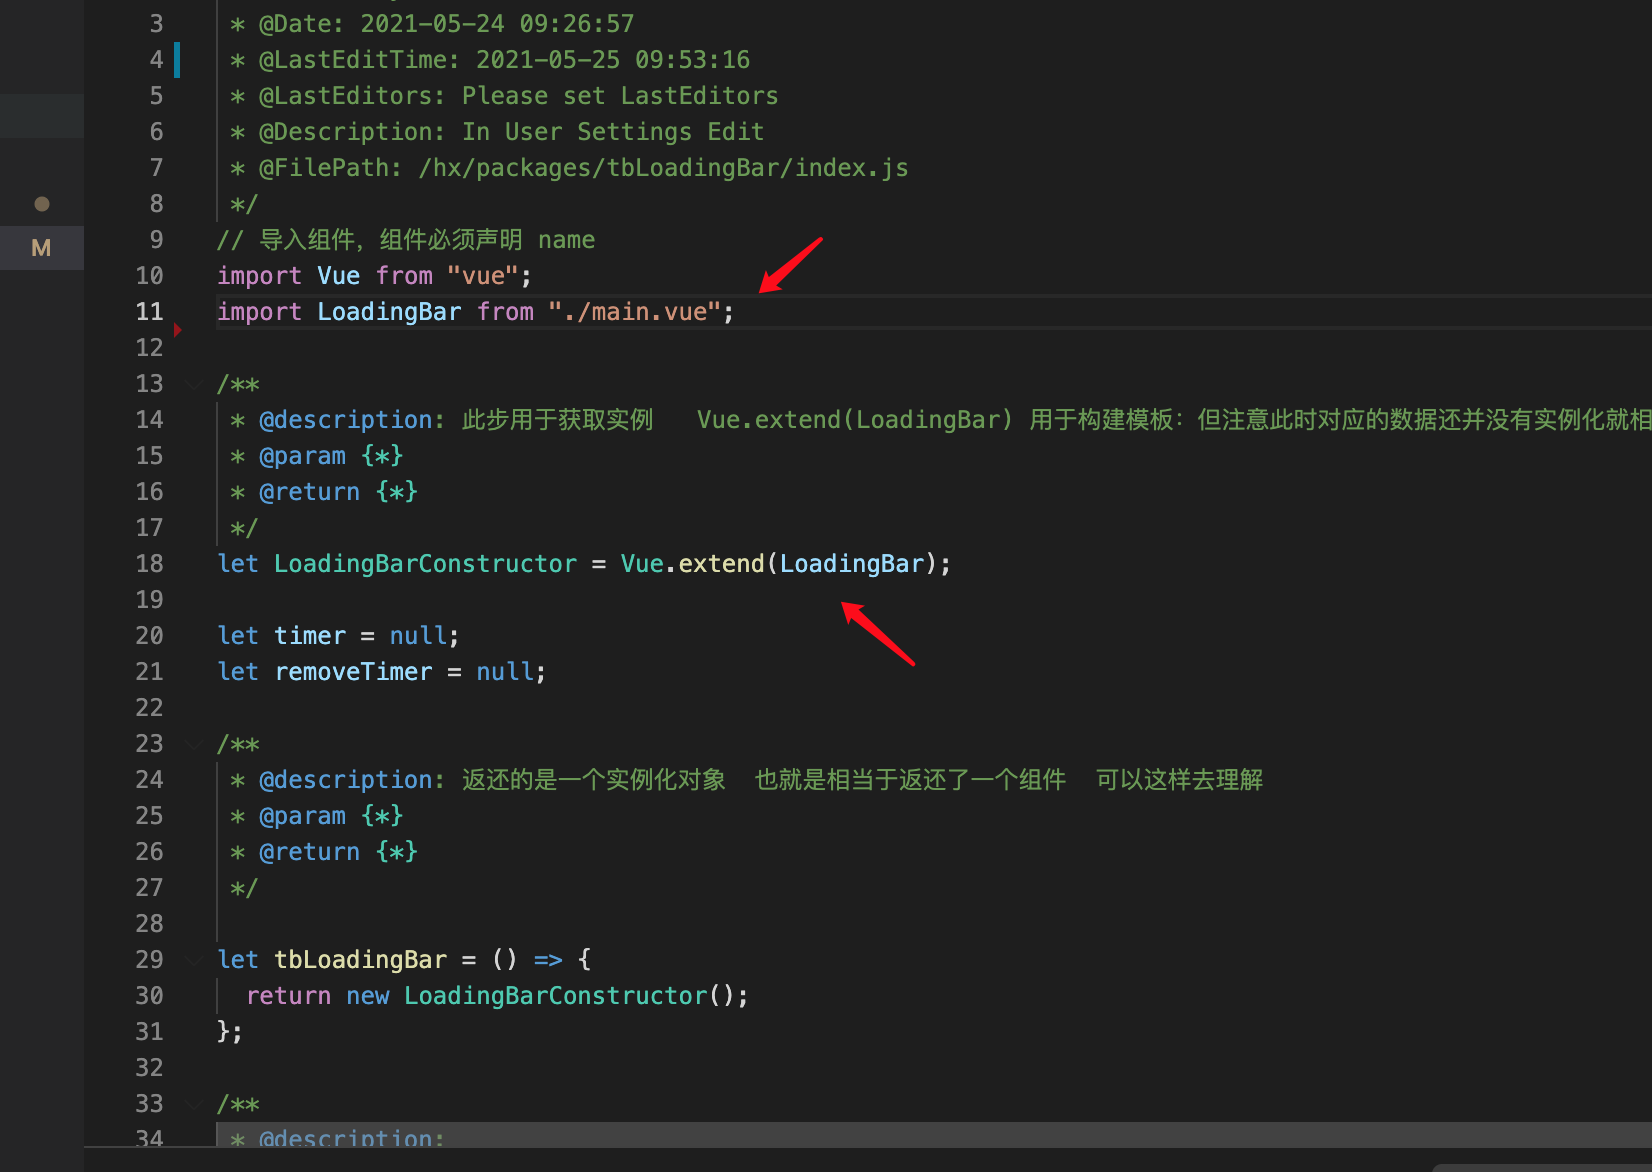
Task: Click the @description comment on line 14
Action: (940, 420)
